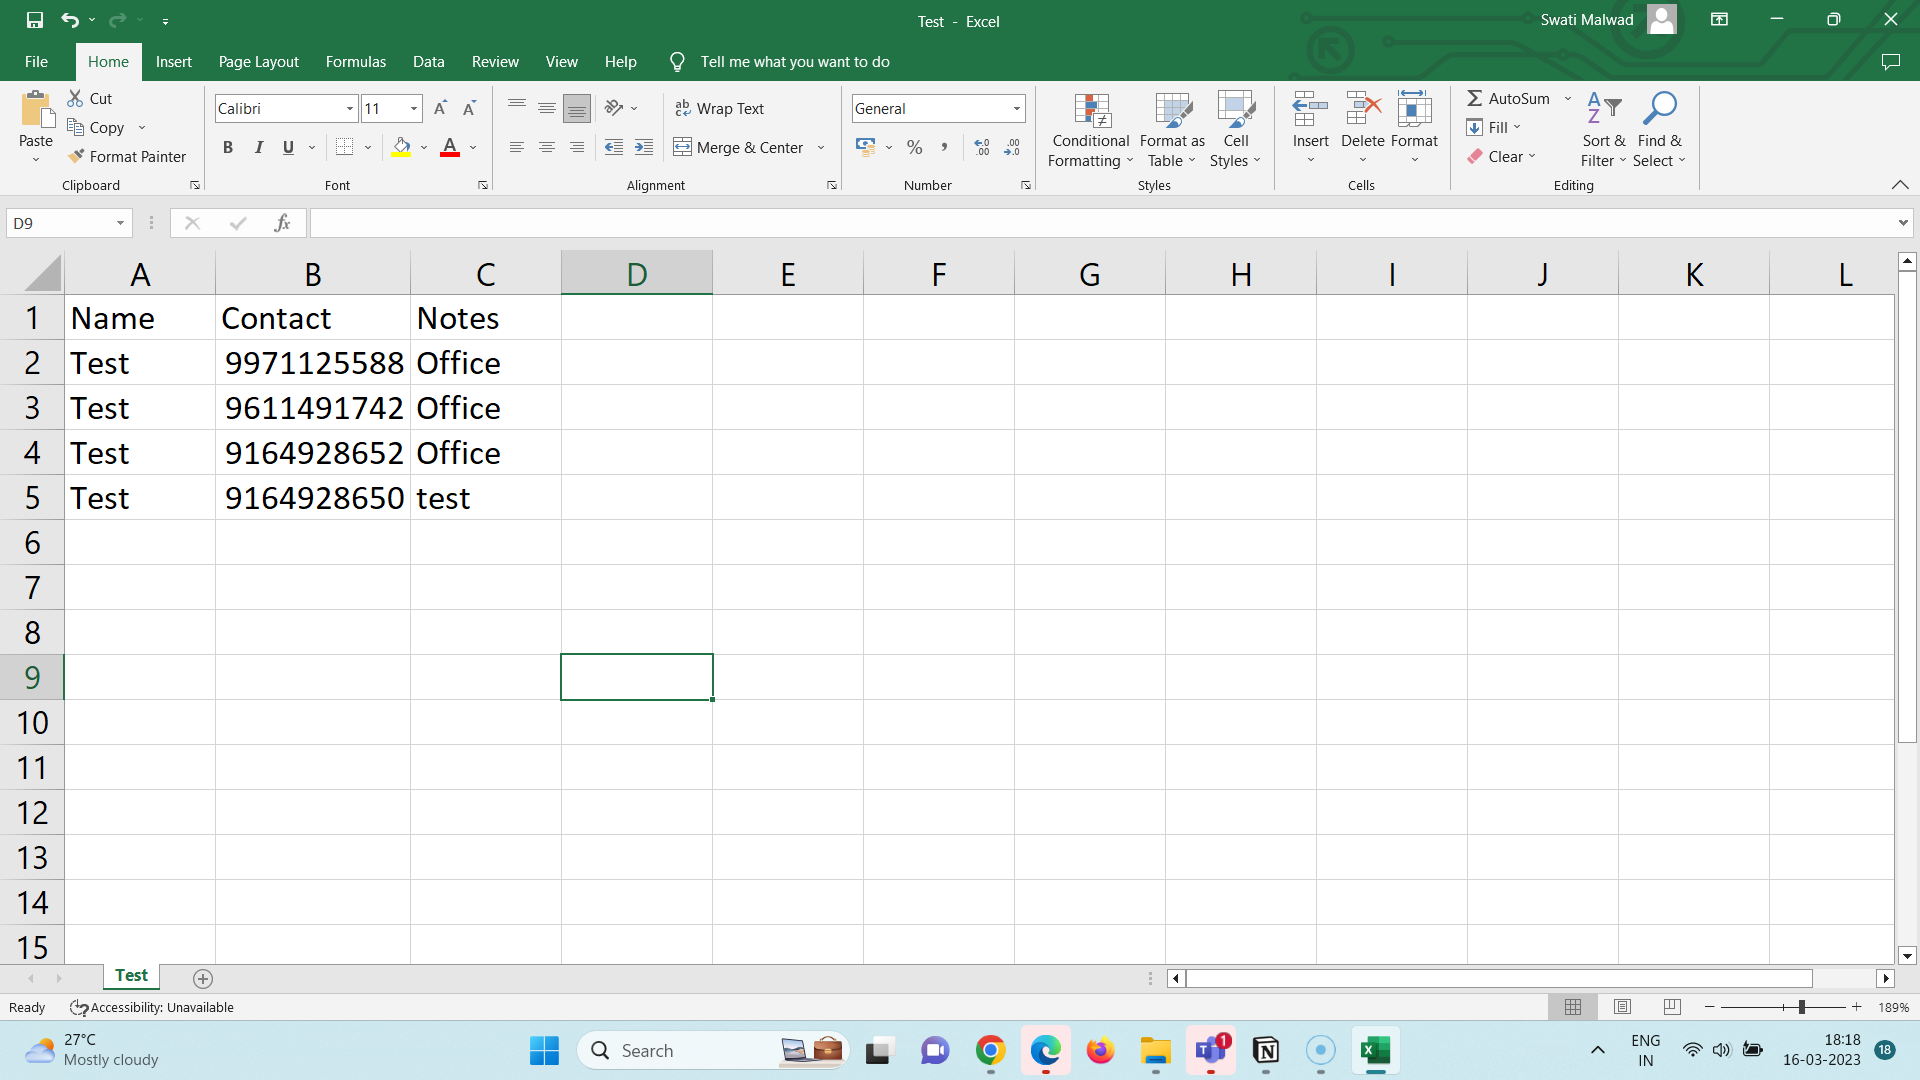Screen dimensions: 1920x1080
Task: Expand the Merge & Center dropdown arrow
Action: [821, 147]
